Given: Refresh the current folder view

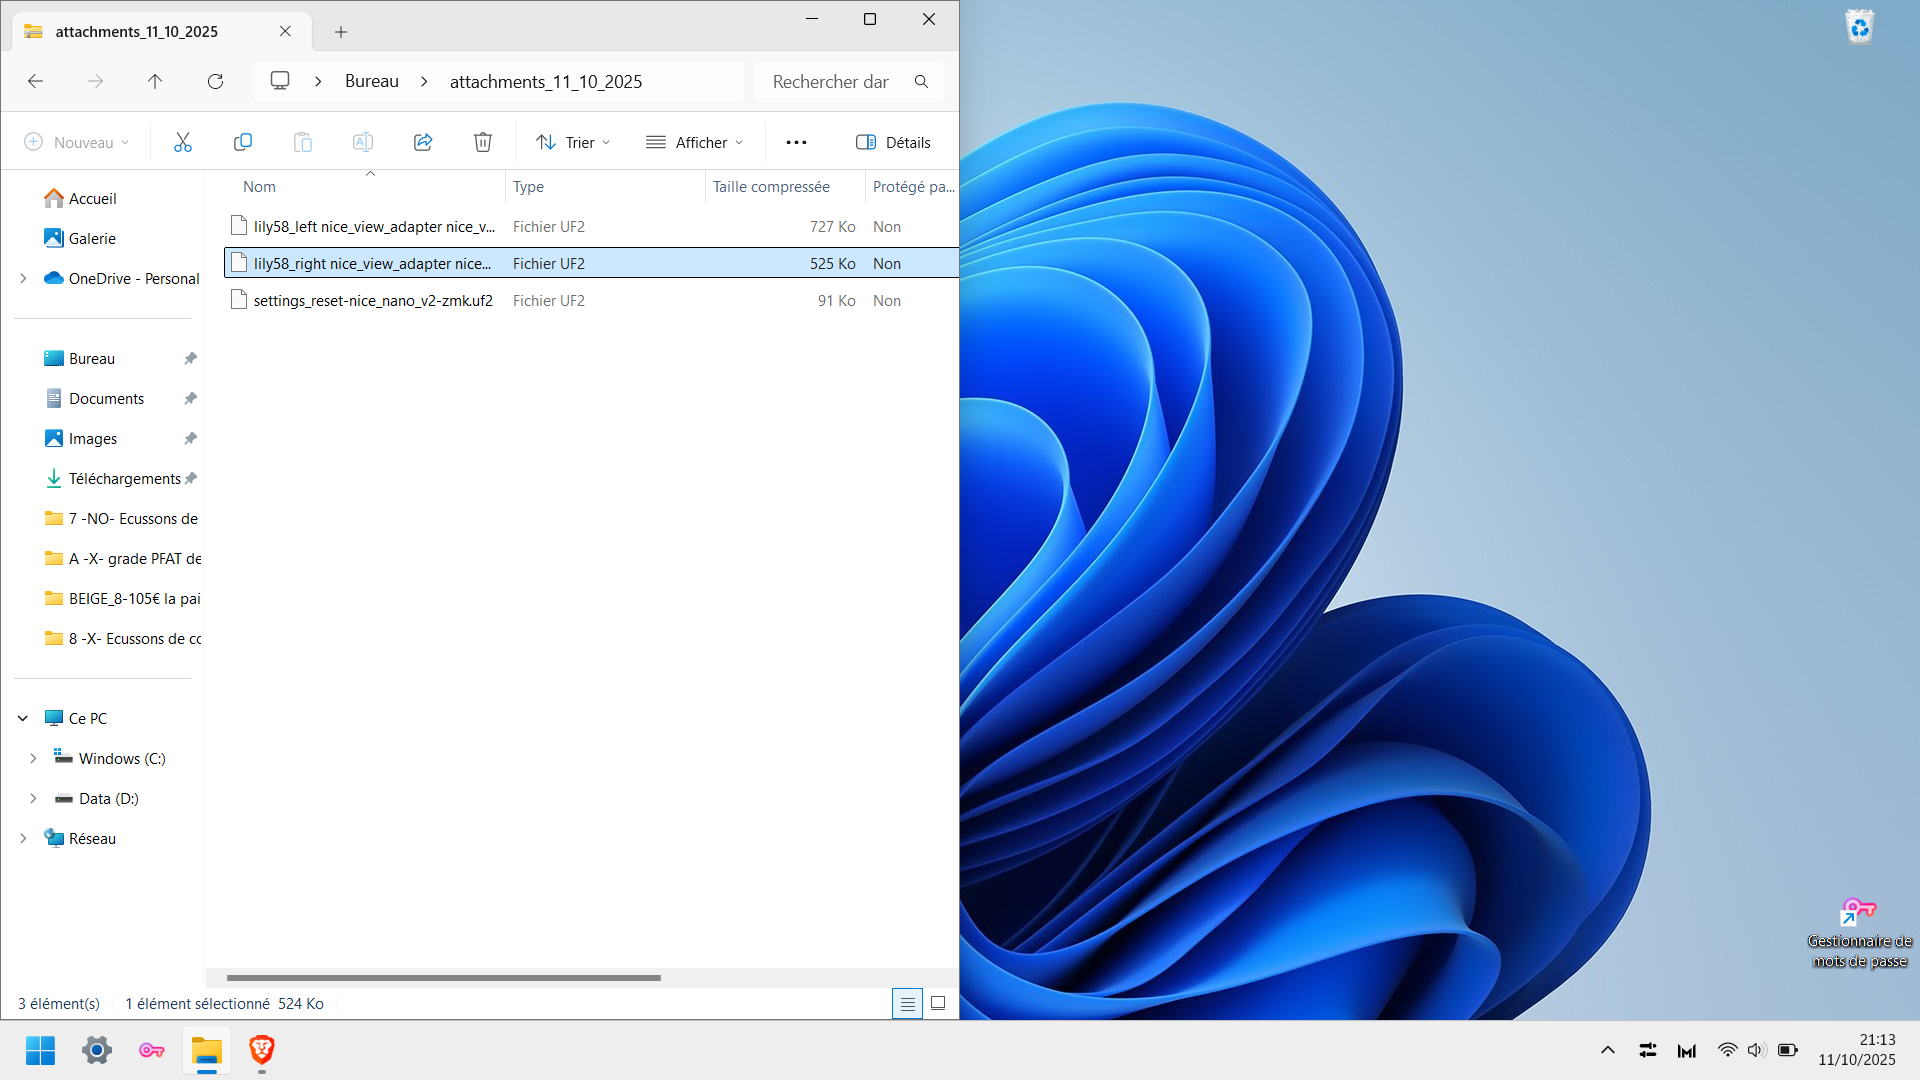Looking at the screenshot, I should 215,81.
